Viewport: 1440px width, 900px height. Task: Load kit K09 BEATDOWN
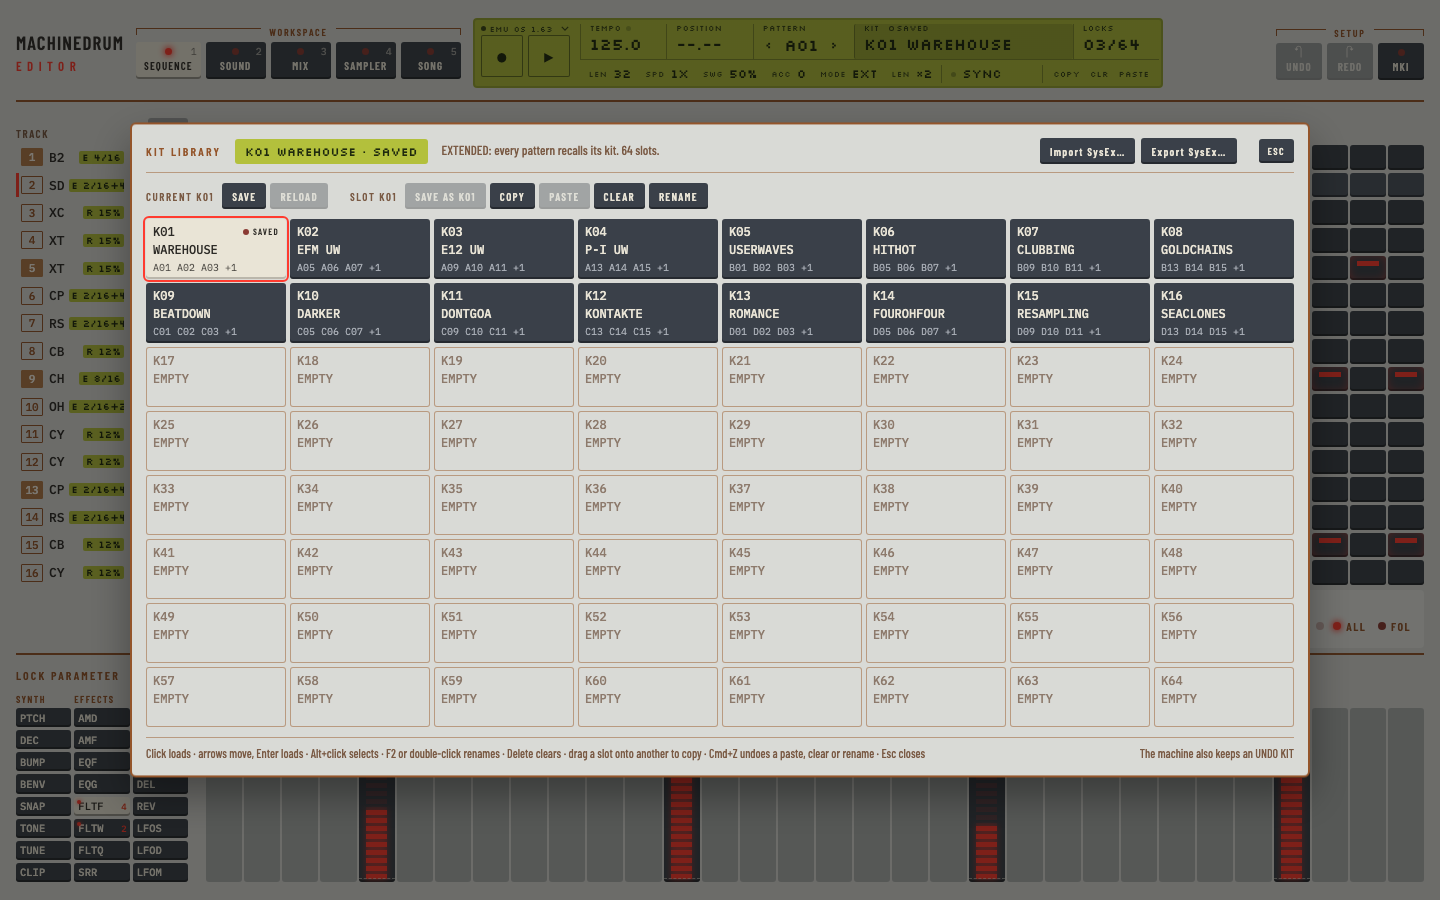pyautogui.click(x=216, y=312)
